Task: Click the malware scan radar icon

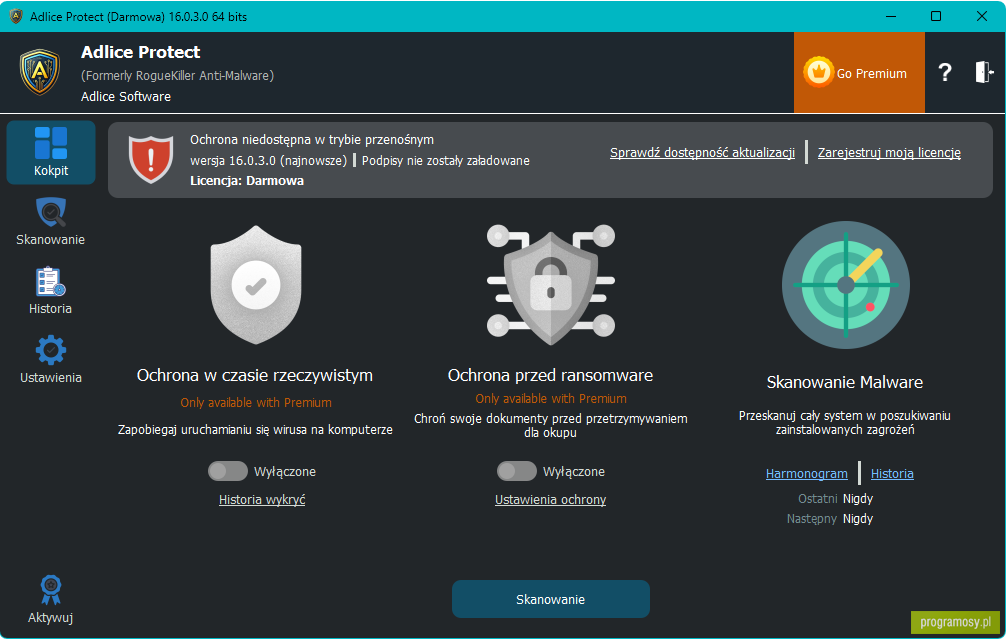Action: (x=846, y=285)
